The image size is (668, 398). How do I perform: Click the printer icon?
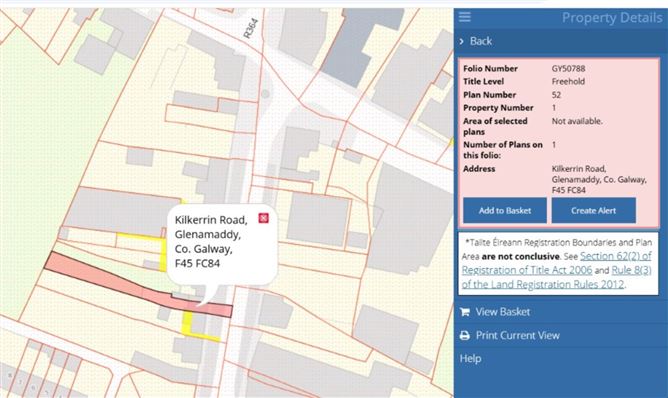click(465, 335)
